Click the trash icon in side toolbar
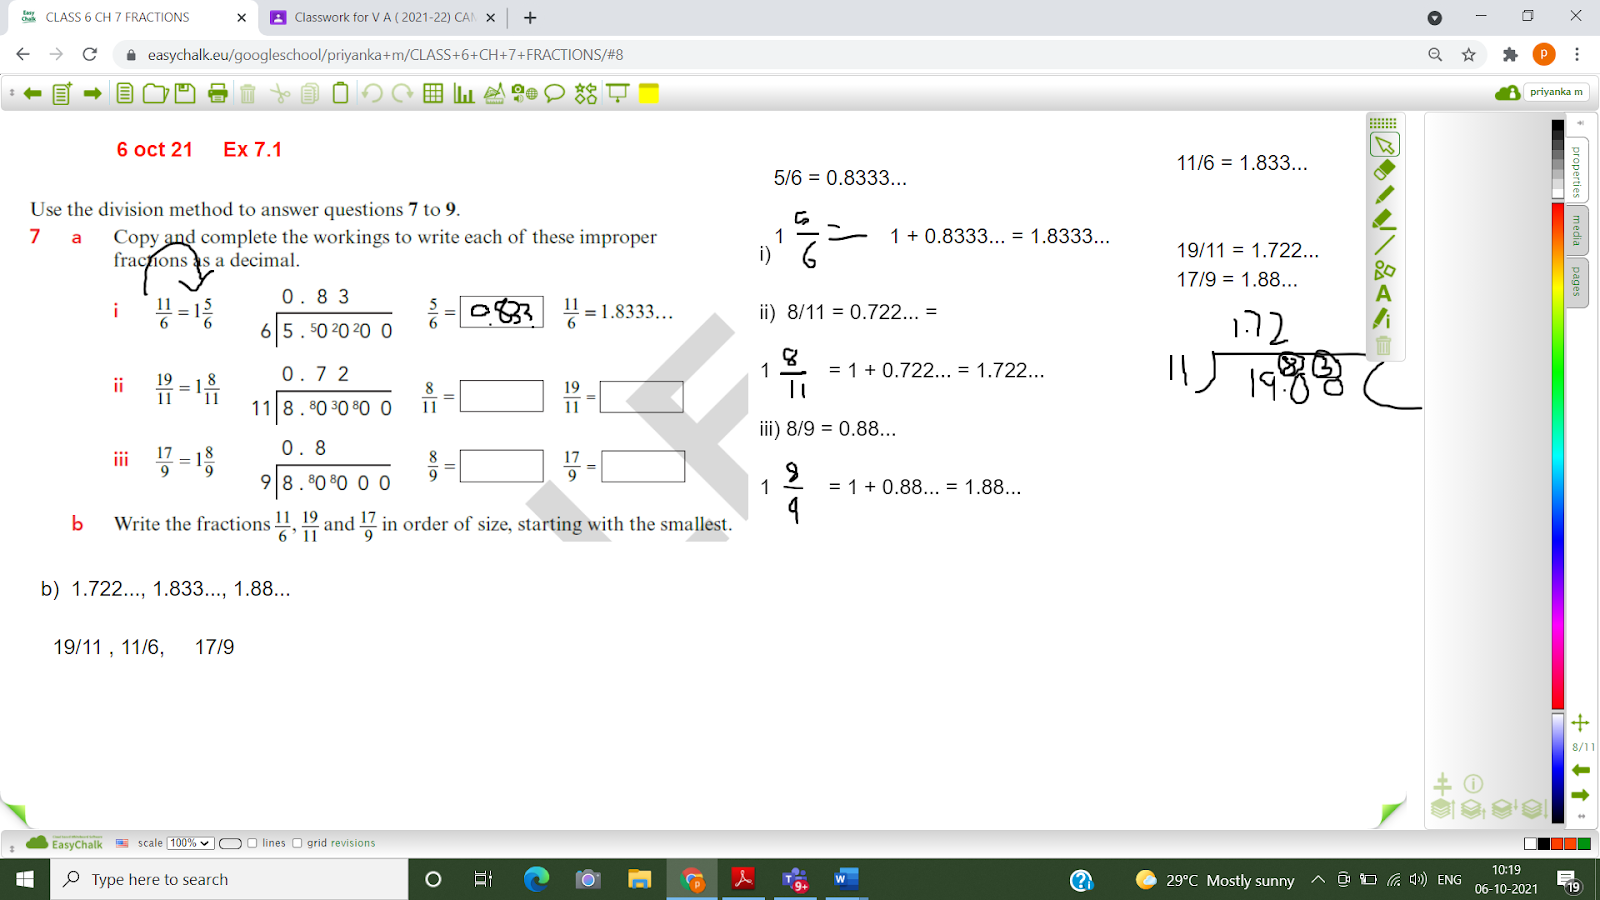 click(x=1384, y=345)
